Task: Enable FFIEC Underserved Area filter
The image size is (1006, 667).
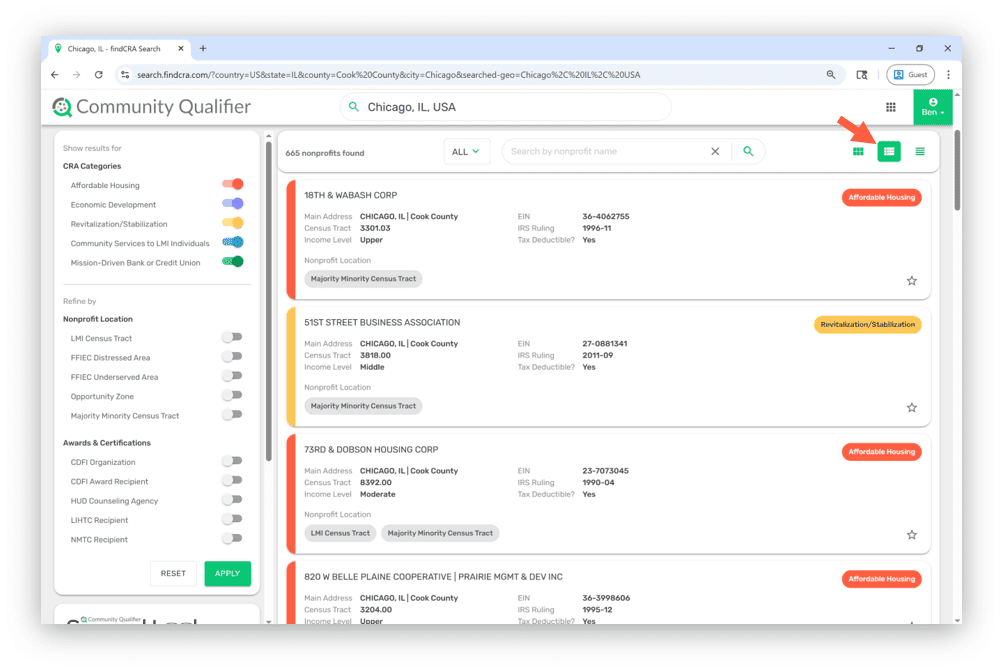Action: click(x=232, y=376)
